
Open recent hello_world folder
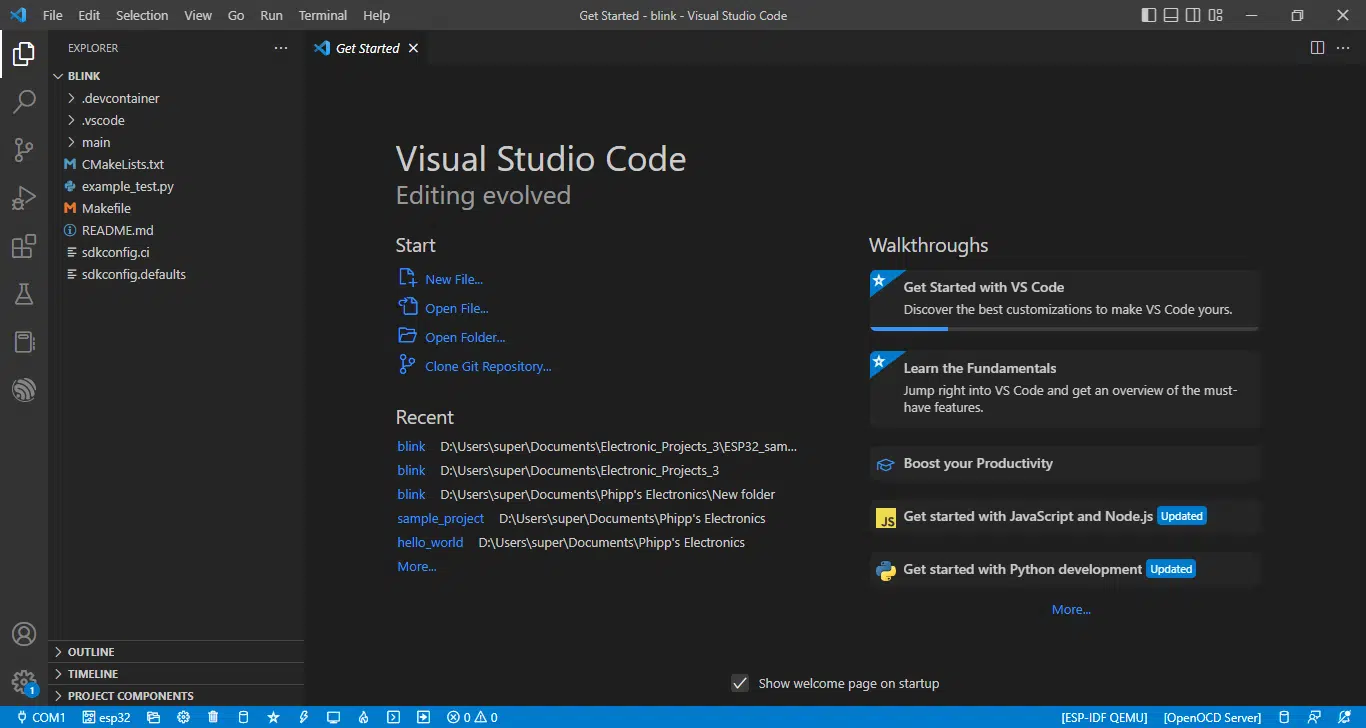click(430, 542)
